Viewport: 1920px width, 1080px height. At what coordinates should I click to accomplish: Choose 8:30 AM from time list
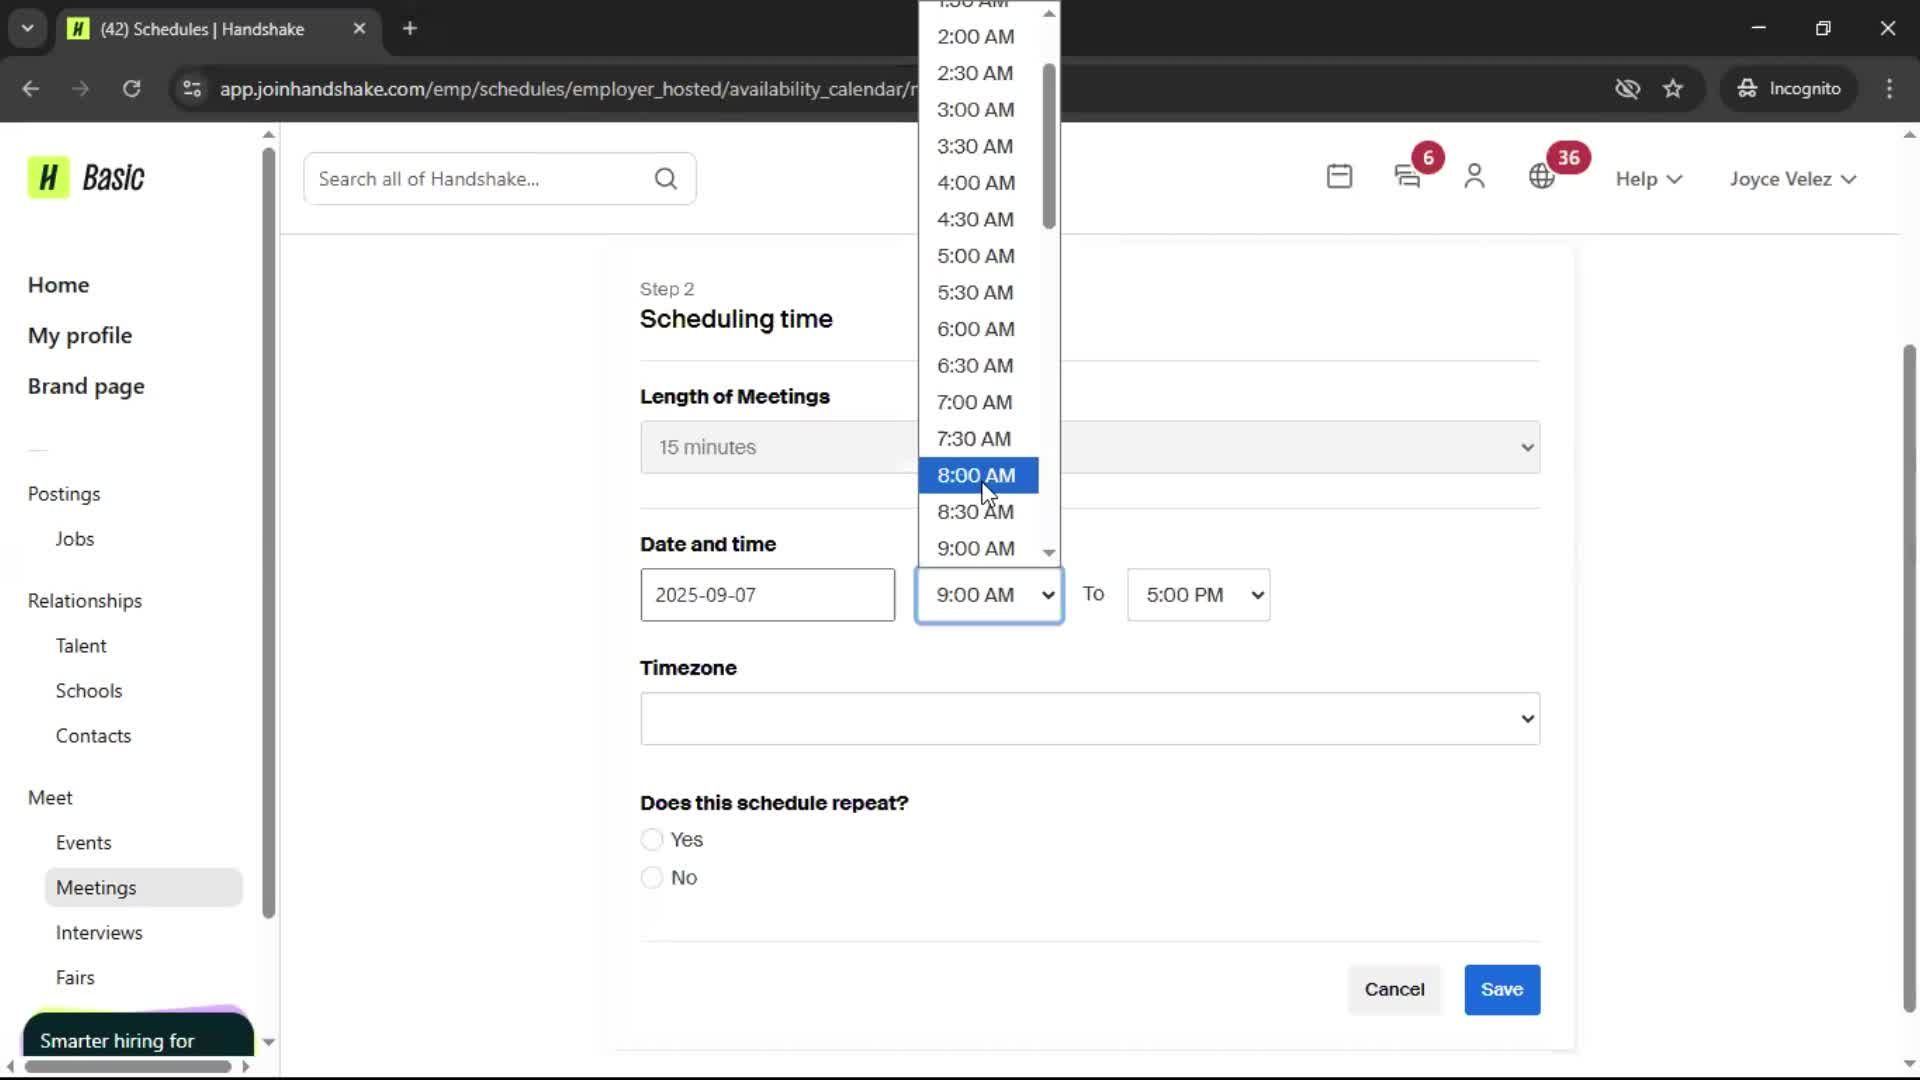[x=978, y=512]
